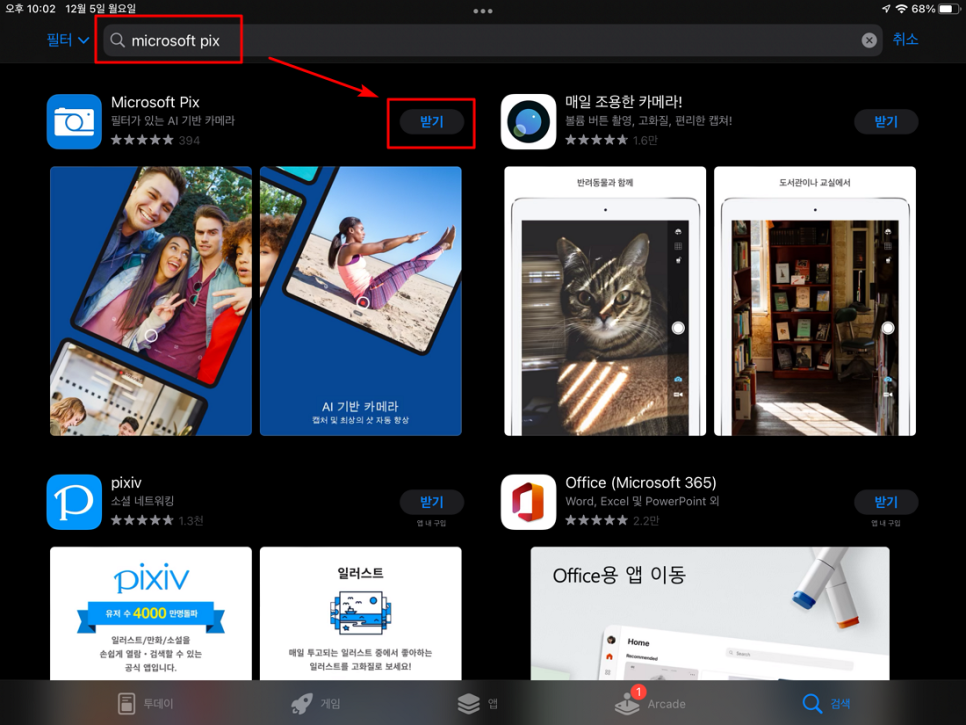Tap the pixiv 1.3천 rating

157,521
